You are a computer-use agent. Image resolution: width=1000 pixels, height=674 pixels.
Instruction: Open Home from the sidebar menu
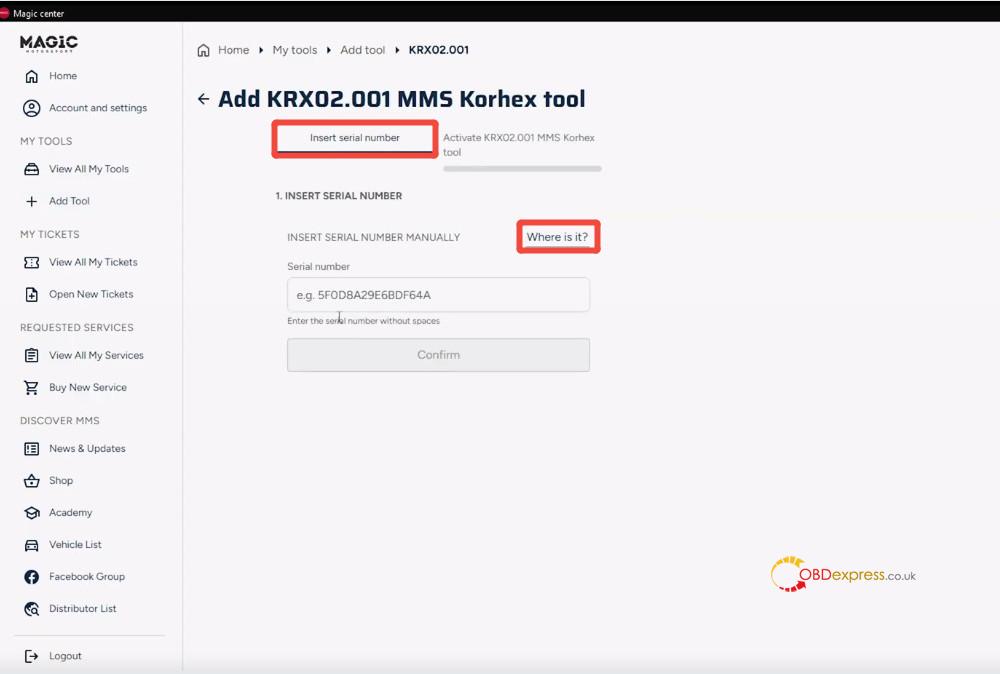(x=63, y=76)
